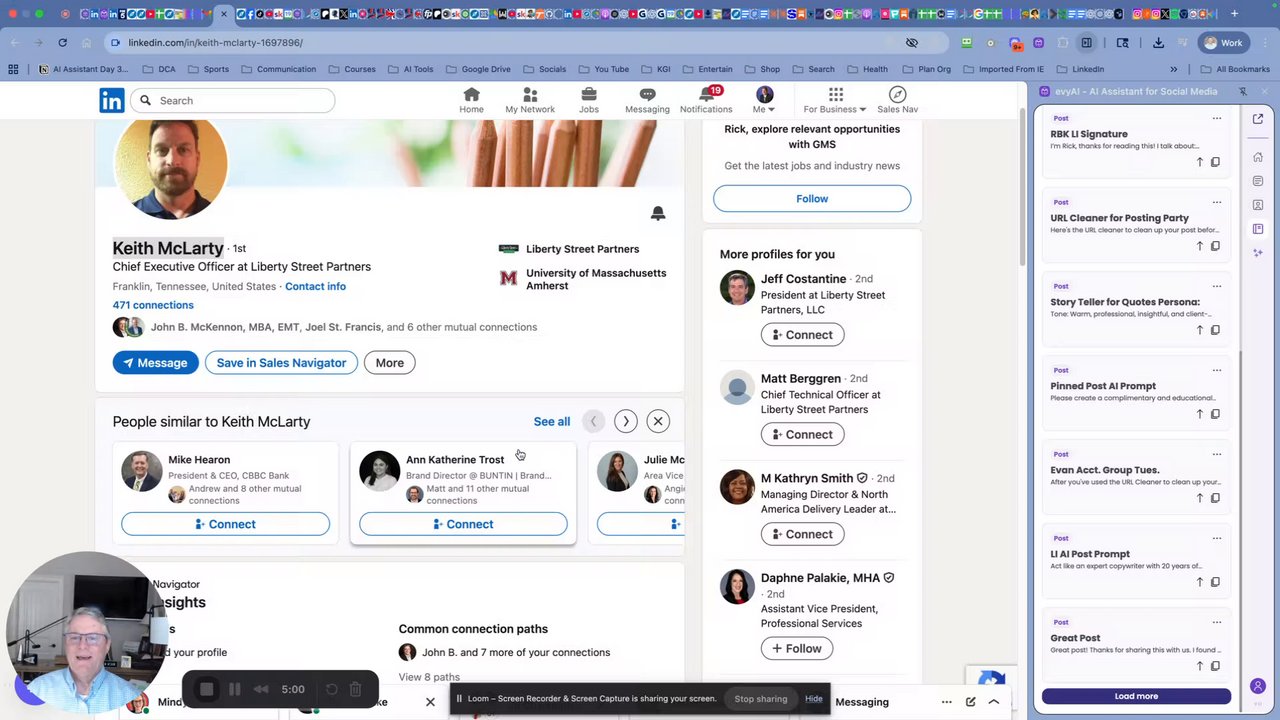This screenshot has width=1280, height=720.
Task: Open evyAI sidebar home icon
Action: [1258, 157]
